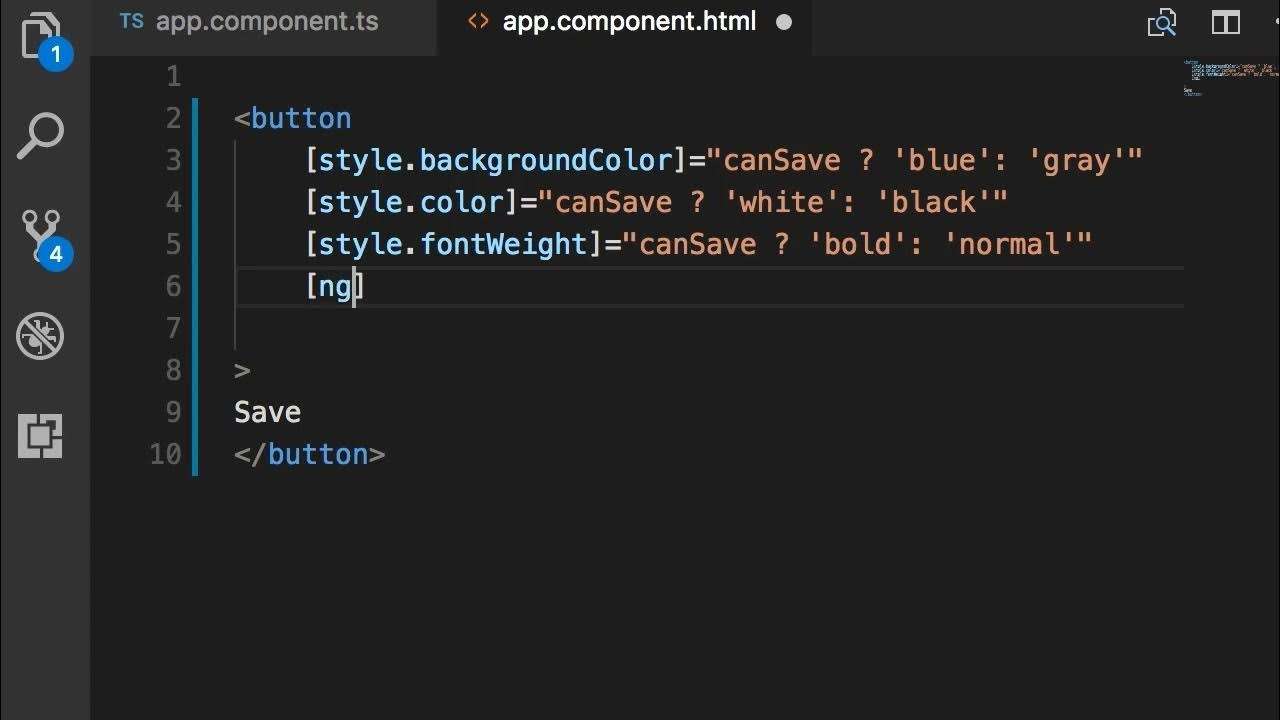Open the Debug view

point(41,336)
